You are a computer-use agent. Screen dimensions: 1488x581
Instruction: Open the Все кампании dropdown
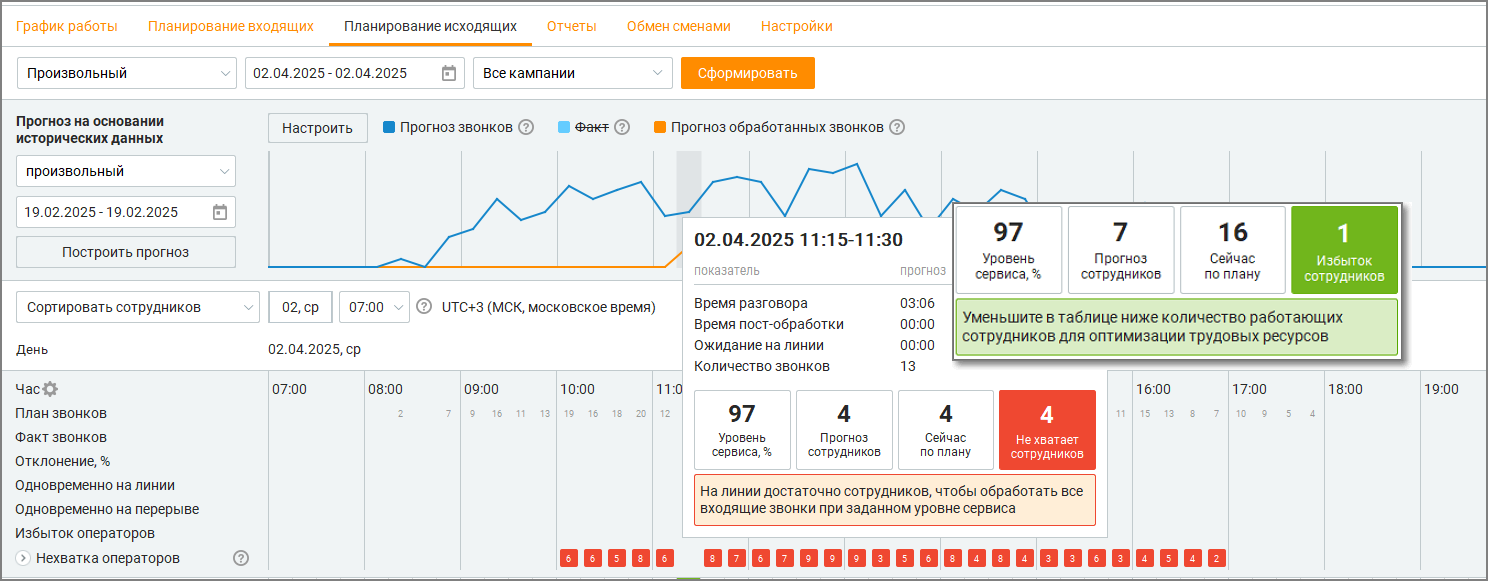click(573, 73)
